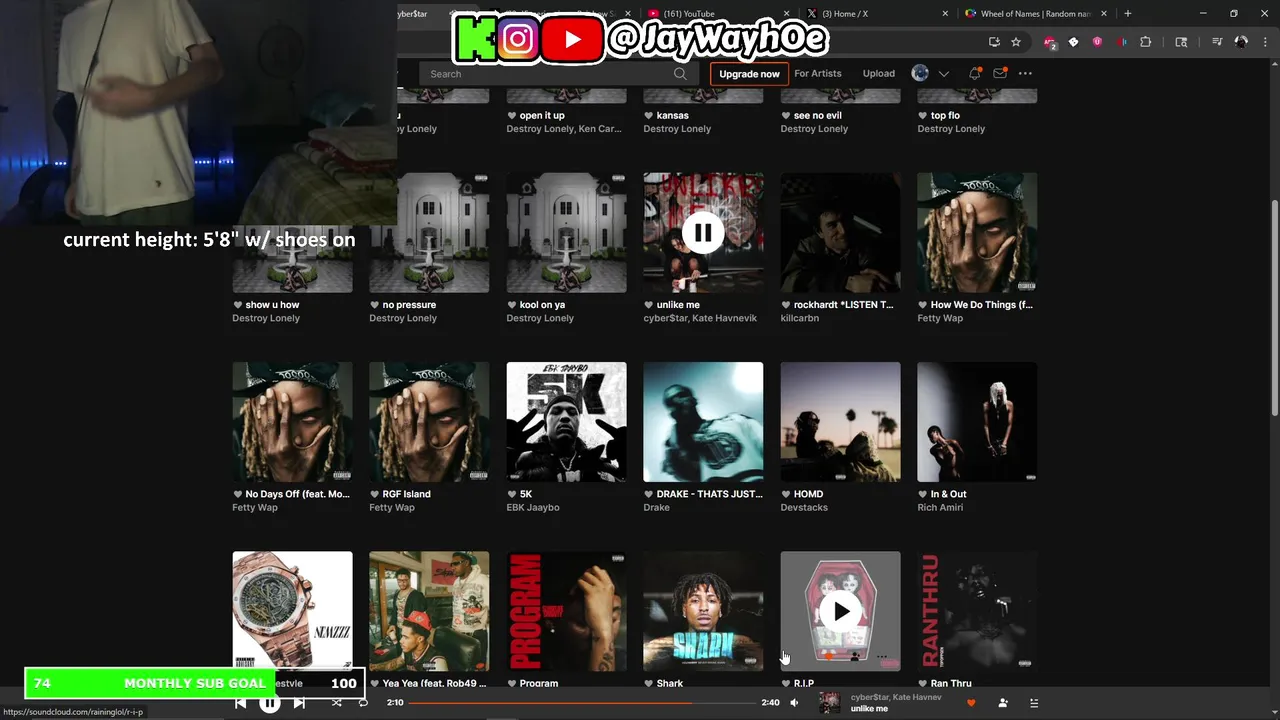Screen dimensions: 1280x720
Task: Click the SoundCloud profile avatar
Action: pos(920,73)
